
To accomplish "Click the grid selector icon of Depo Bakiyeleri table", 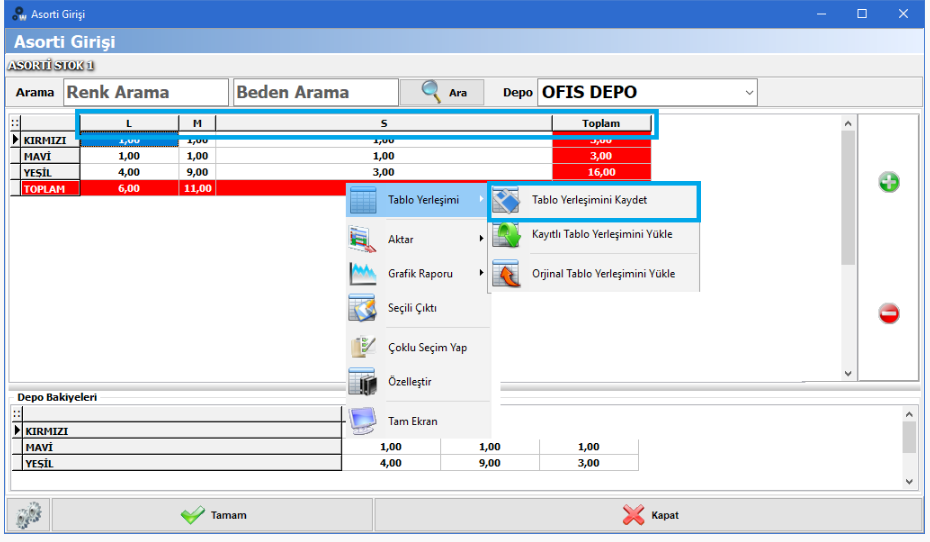I will 17,414.
